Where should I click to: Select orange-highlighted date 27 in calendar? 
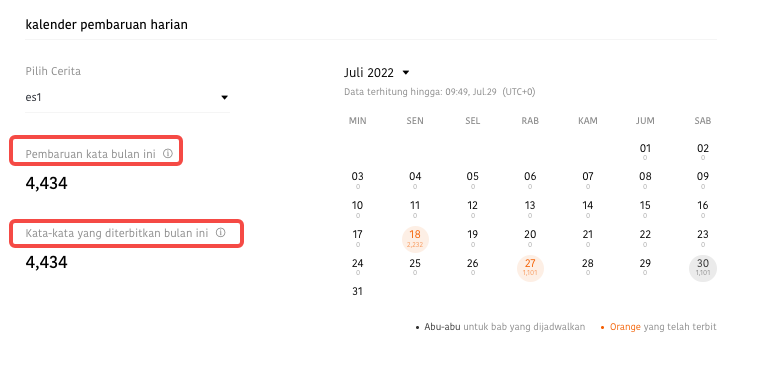click(530, 268)
